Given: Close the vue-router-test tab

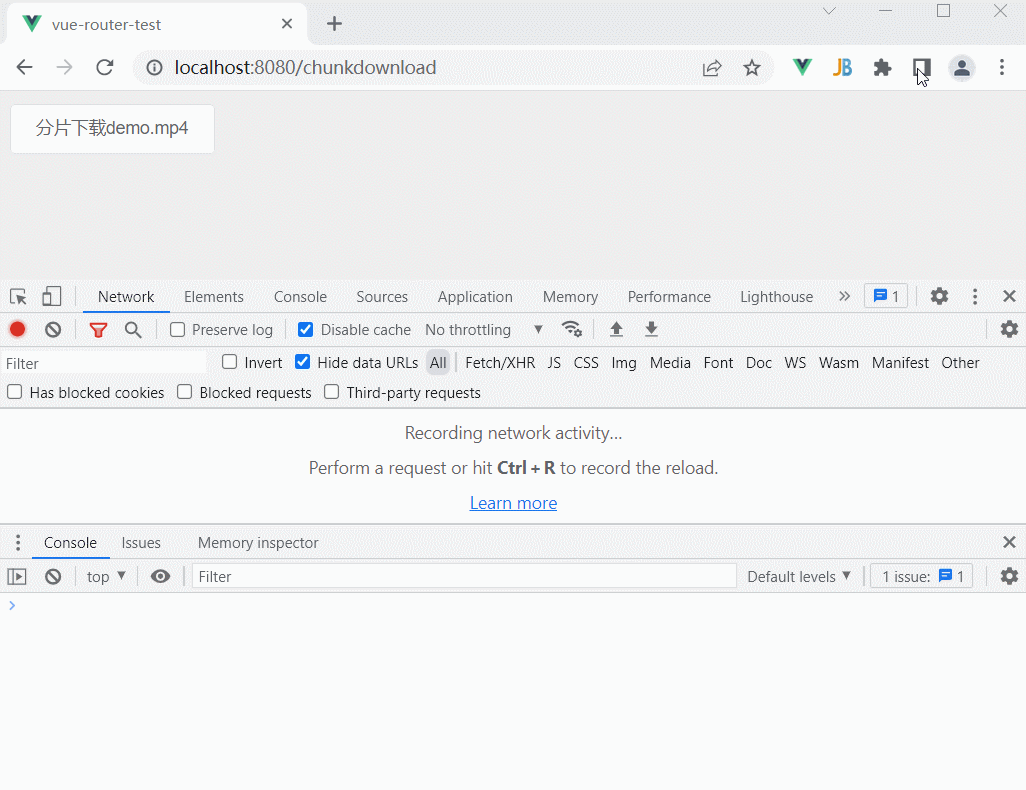Looking at the screenshot, I should click(287, 24).
